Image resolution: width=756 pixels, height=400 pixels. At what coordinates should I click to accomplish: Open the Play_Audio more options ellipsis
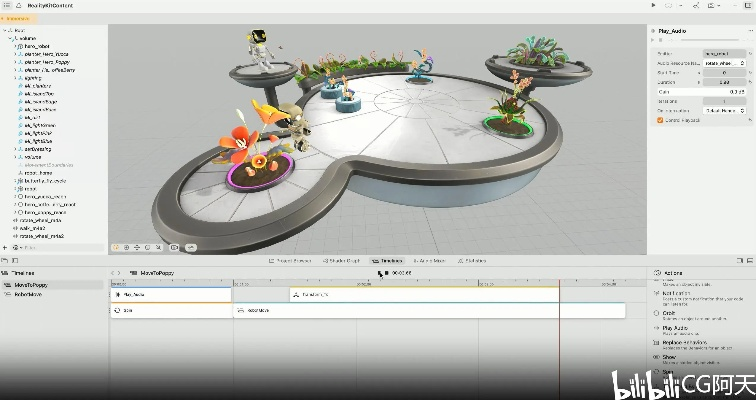[x=750, y=31]
